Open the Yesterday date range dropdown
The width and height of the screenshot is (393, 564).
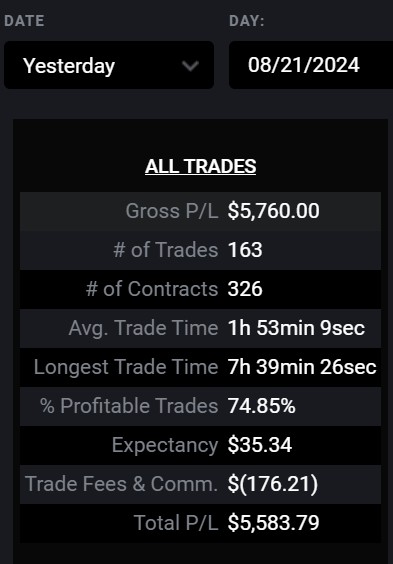click(x=109, y=65)
